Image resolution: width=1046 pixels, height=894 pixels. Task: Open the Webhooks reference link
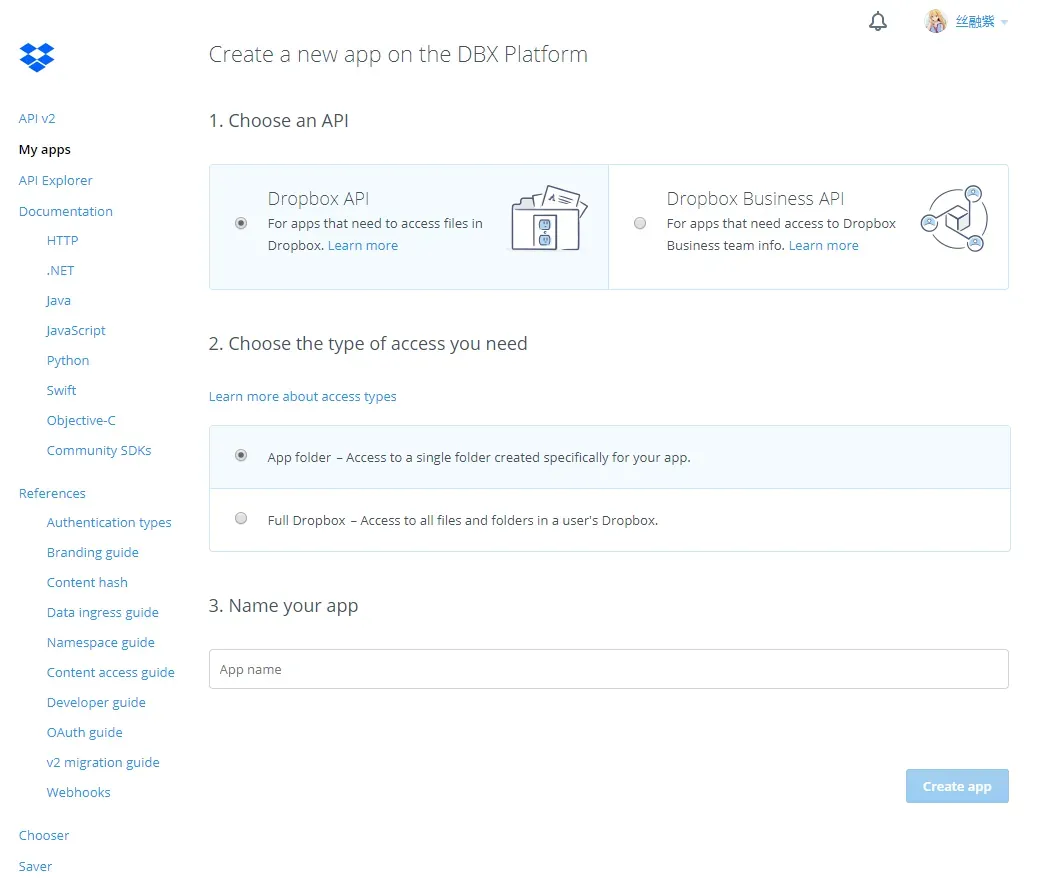coord(78,793)
